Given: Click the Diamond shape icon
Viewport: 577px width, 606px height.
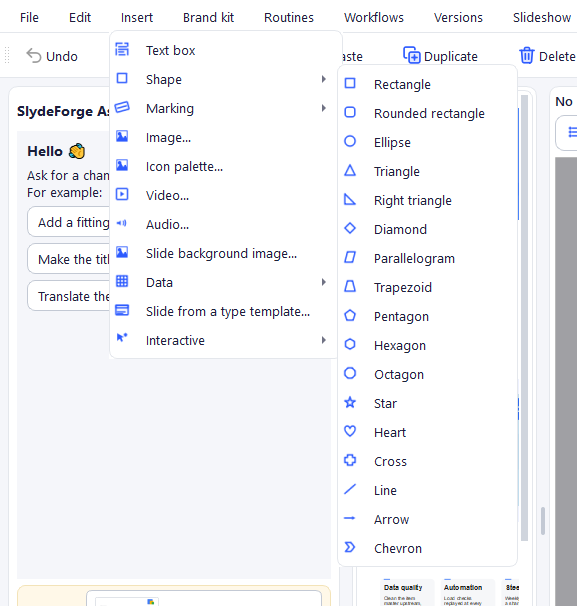Looking at the screenshot, I should click(350, 228).
